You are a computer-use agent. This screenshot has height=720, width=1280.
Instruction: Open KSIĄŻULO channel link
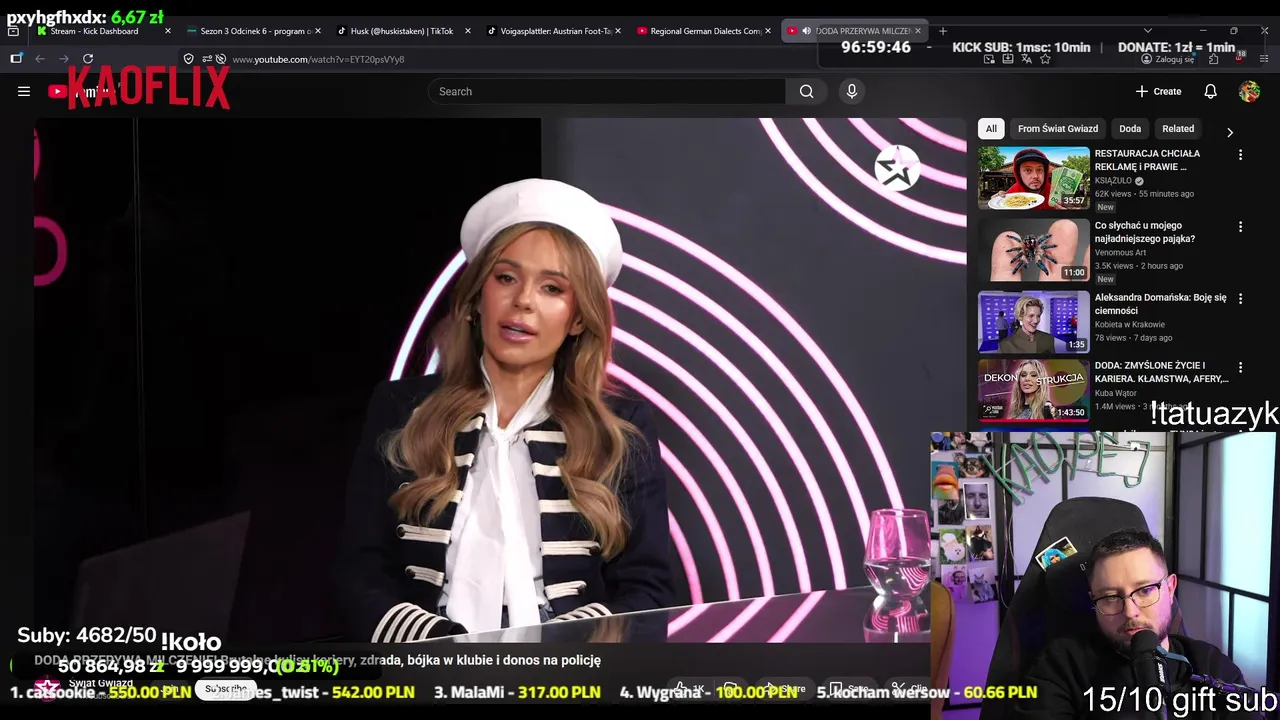[x=1113, y=181]
